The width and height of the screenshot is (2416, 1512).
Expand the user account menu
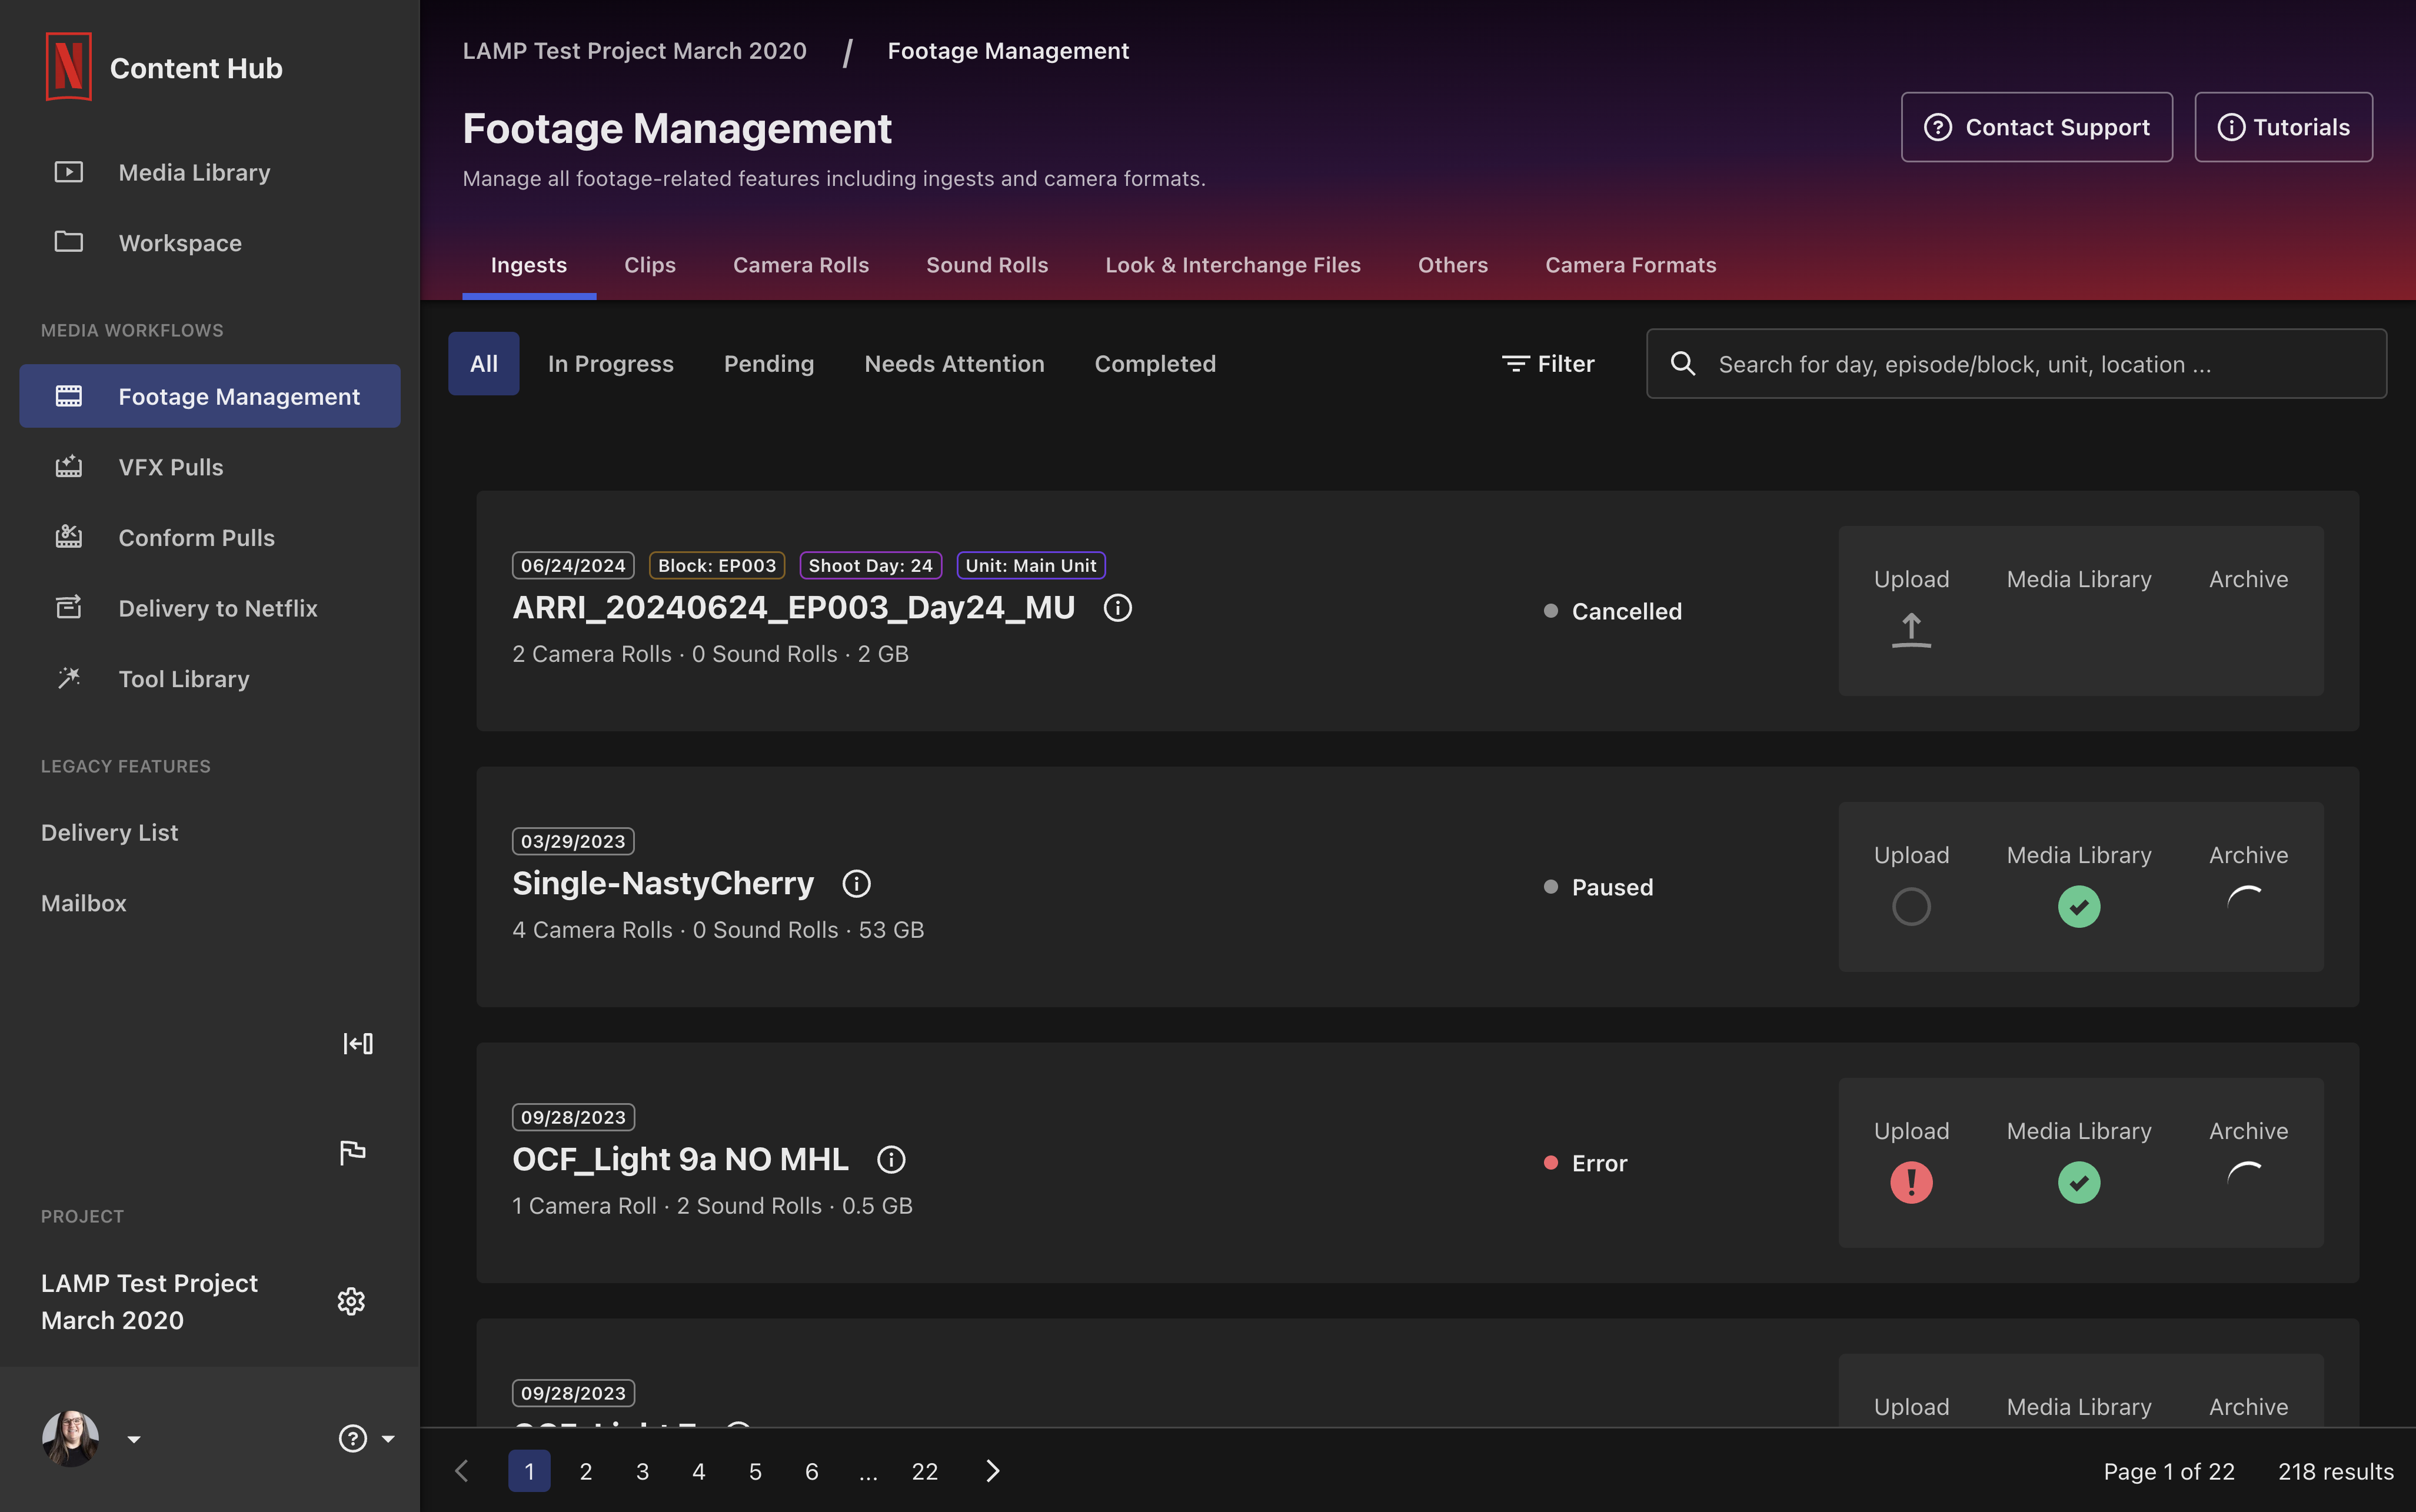133,1438
